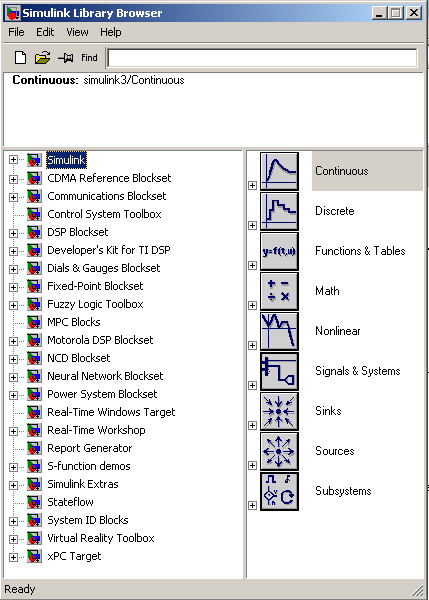Select the Sinks block library icon
The height and width of the screenshot is (600, 429).
click(x=279, y=411)
